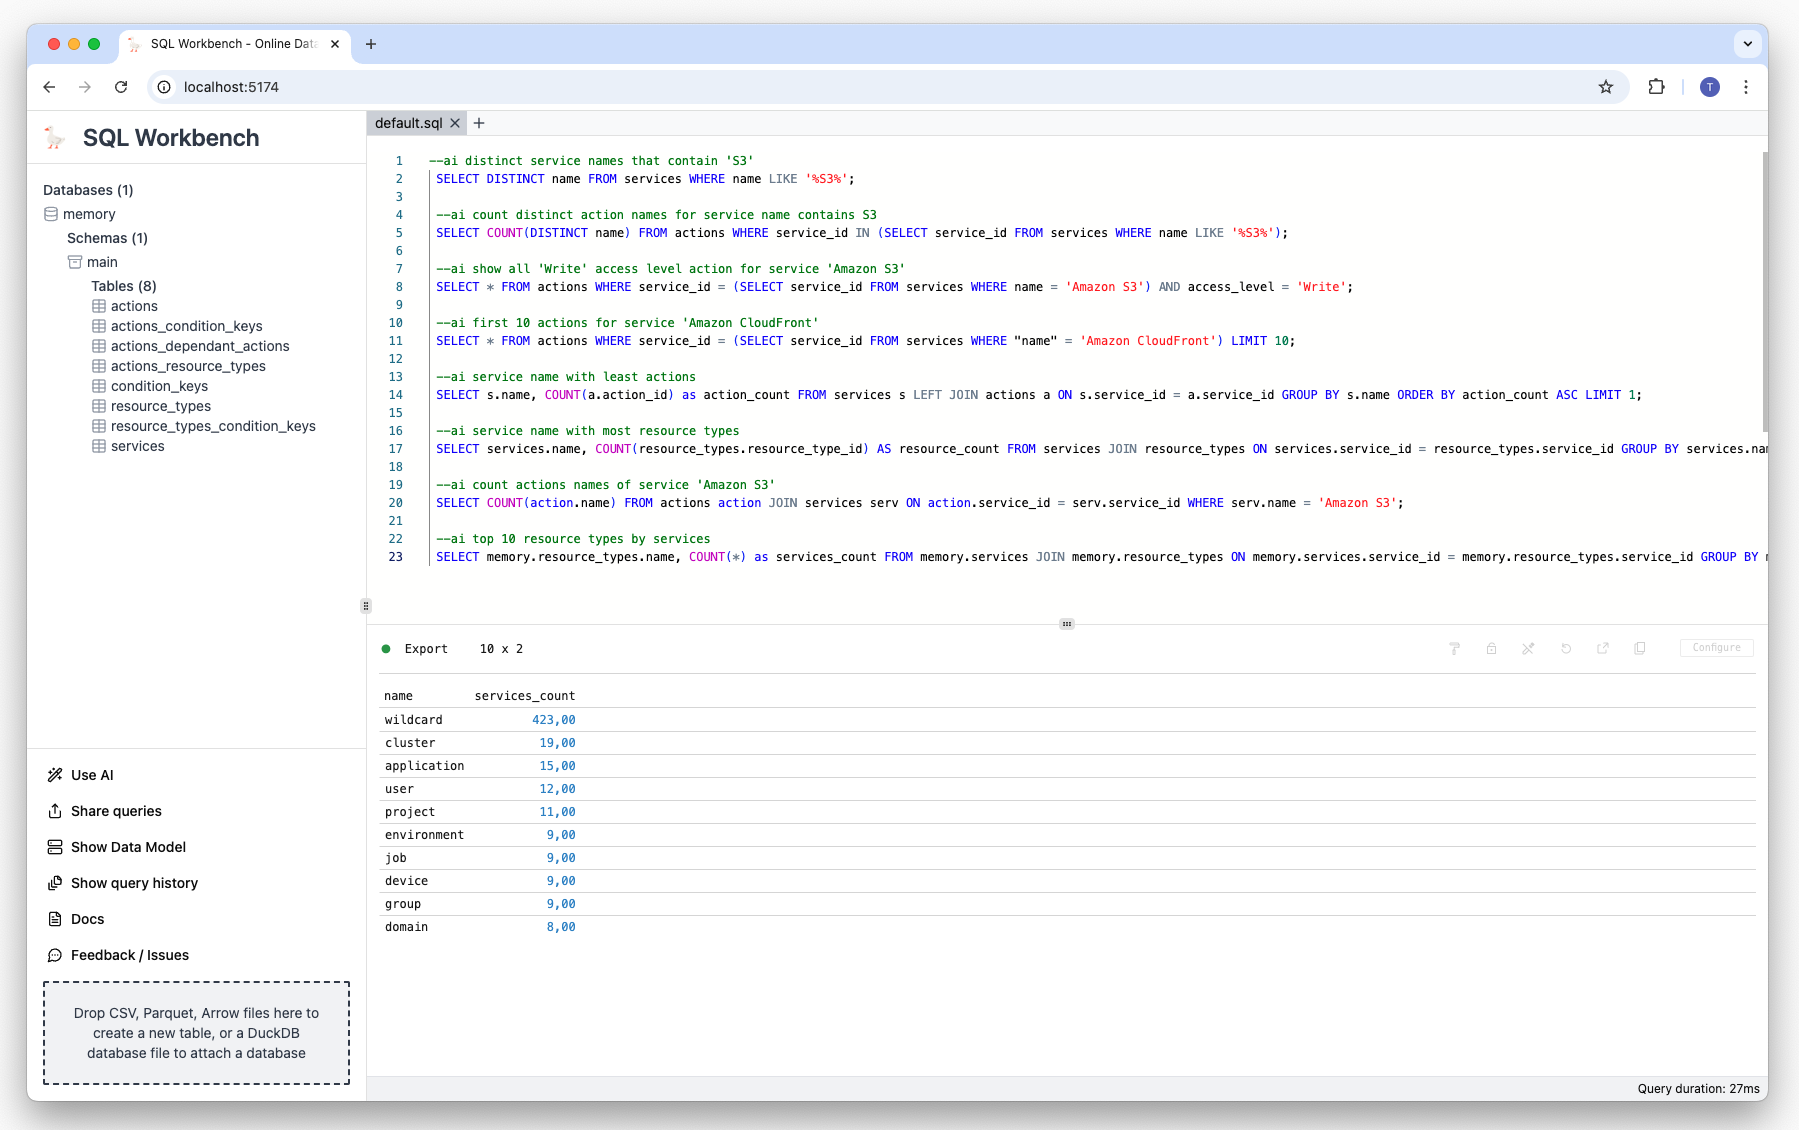The width and height of the screenshot is (1799, 1130).
Task: Close the default.sql tab
Action: tap(455, 123)
